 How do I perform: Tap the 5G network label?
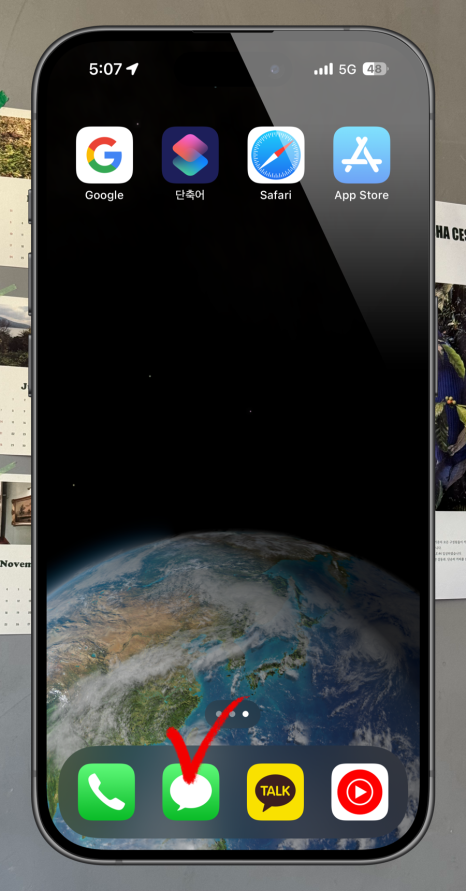(x=347, y=69)
